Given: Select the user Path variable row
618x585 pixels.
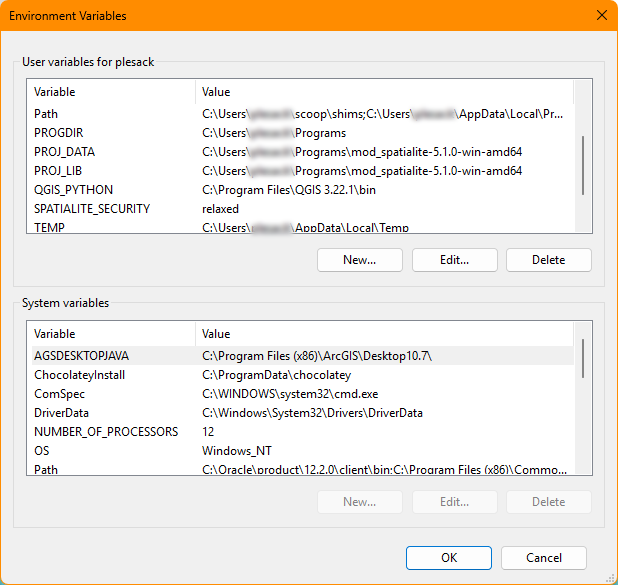Looking at the screenshot, I should (46, 114).
